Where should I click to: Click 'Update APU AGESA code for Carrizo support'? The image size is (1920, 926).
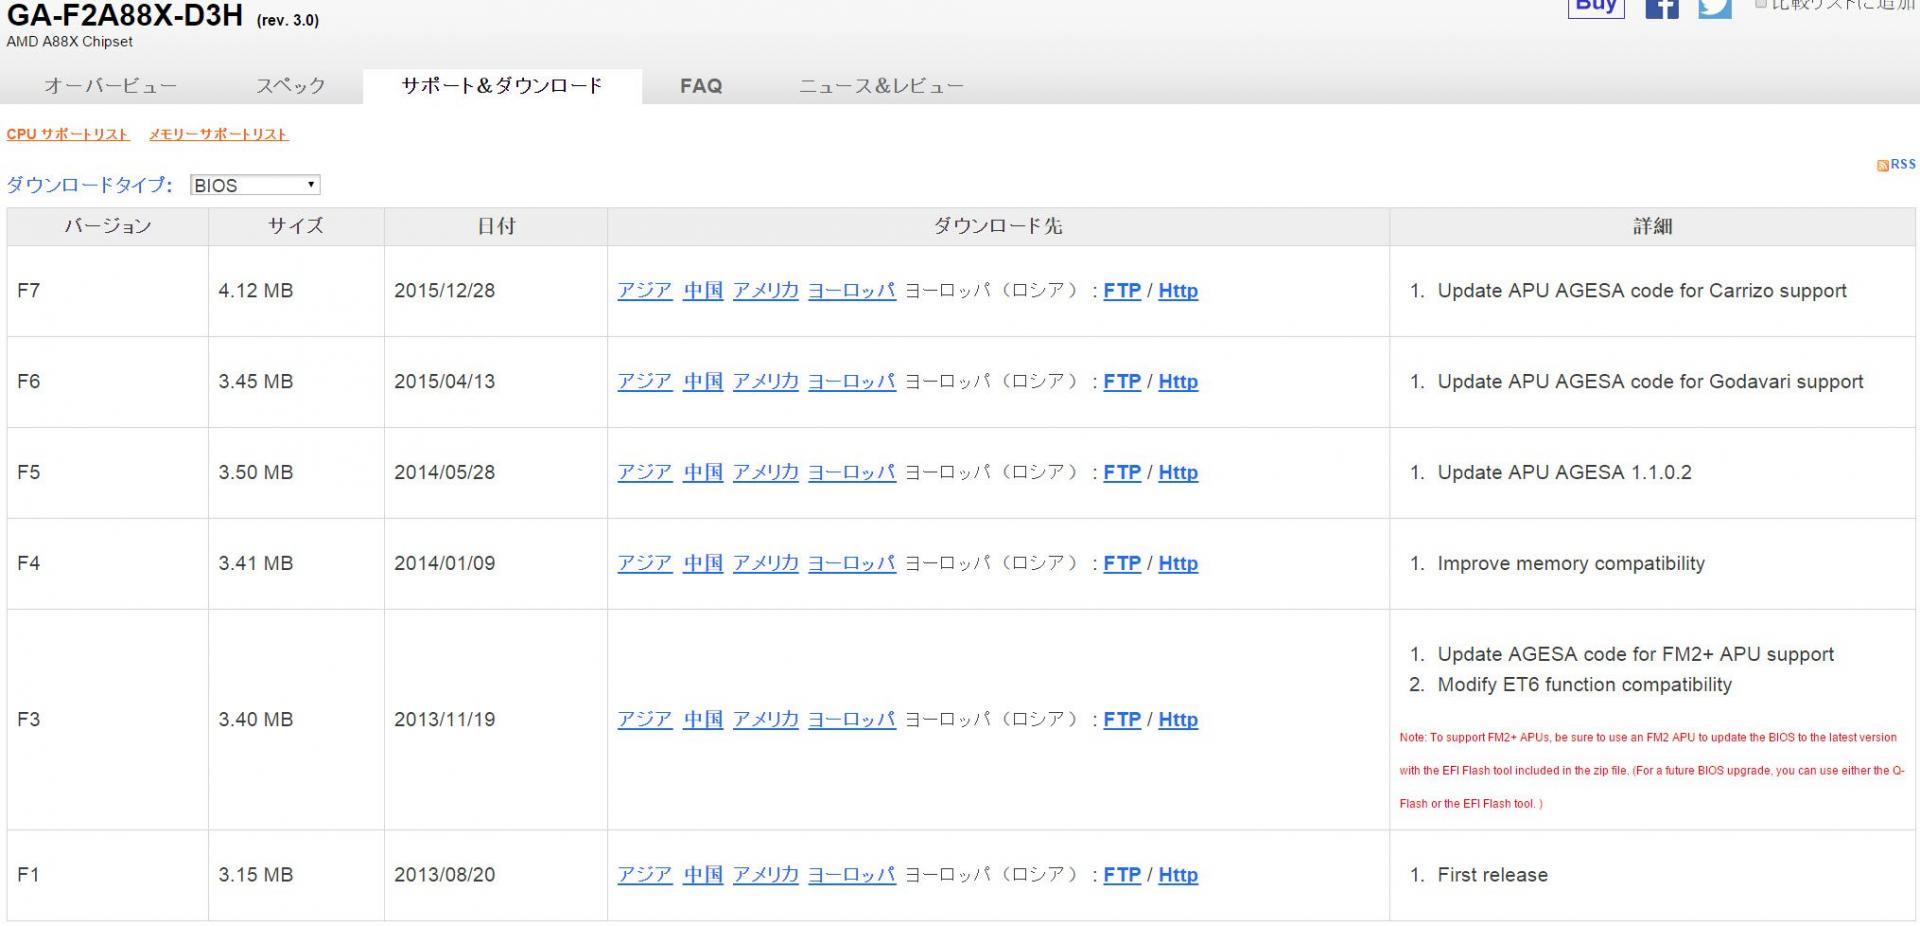(1642, 291)
